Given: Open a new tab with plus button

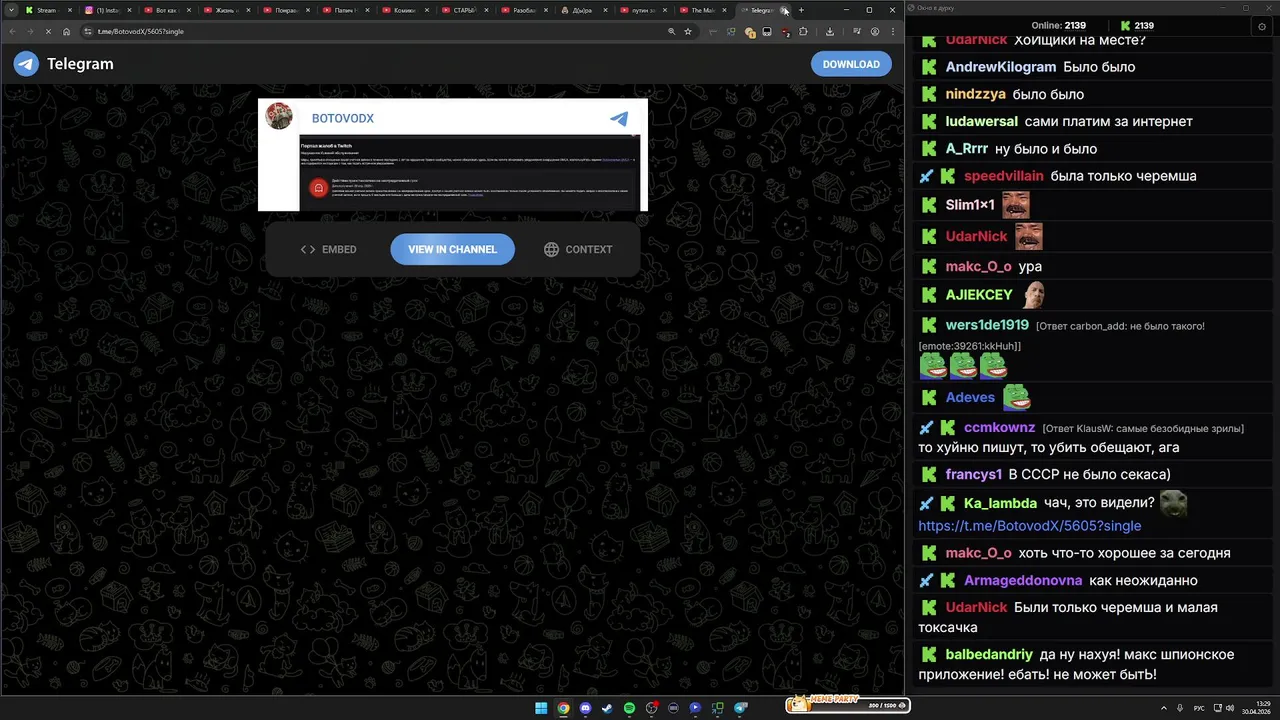Looking at the screenshot, I should click(800, 10).
